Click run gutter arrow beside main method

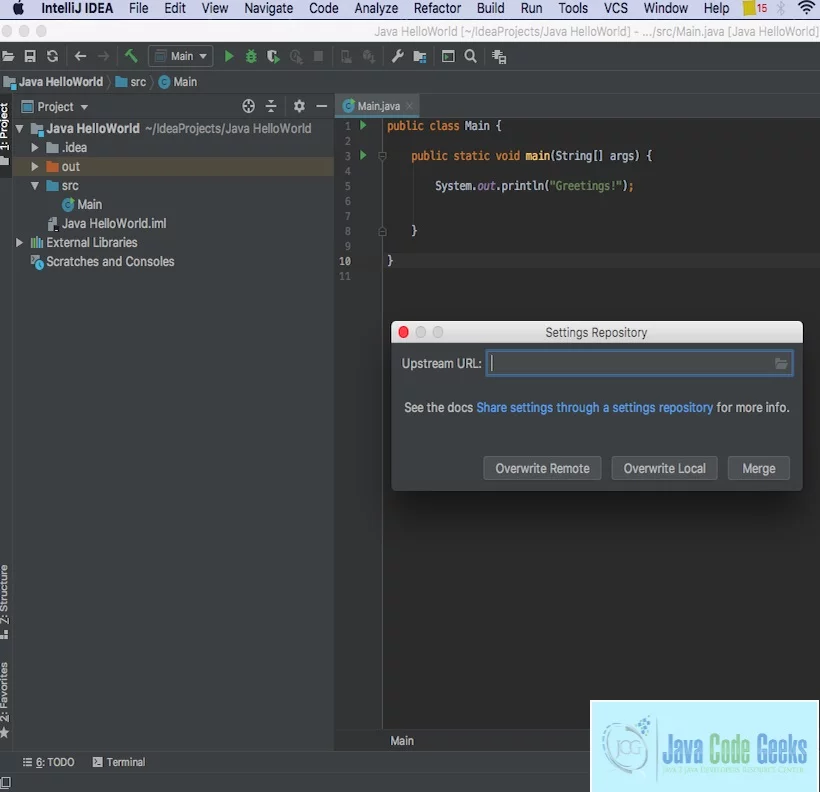coord(363,155)
